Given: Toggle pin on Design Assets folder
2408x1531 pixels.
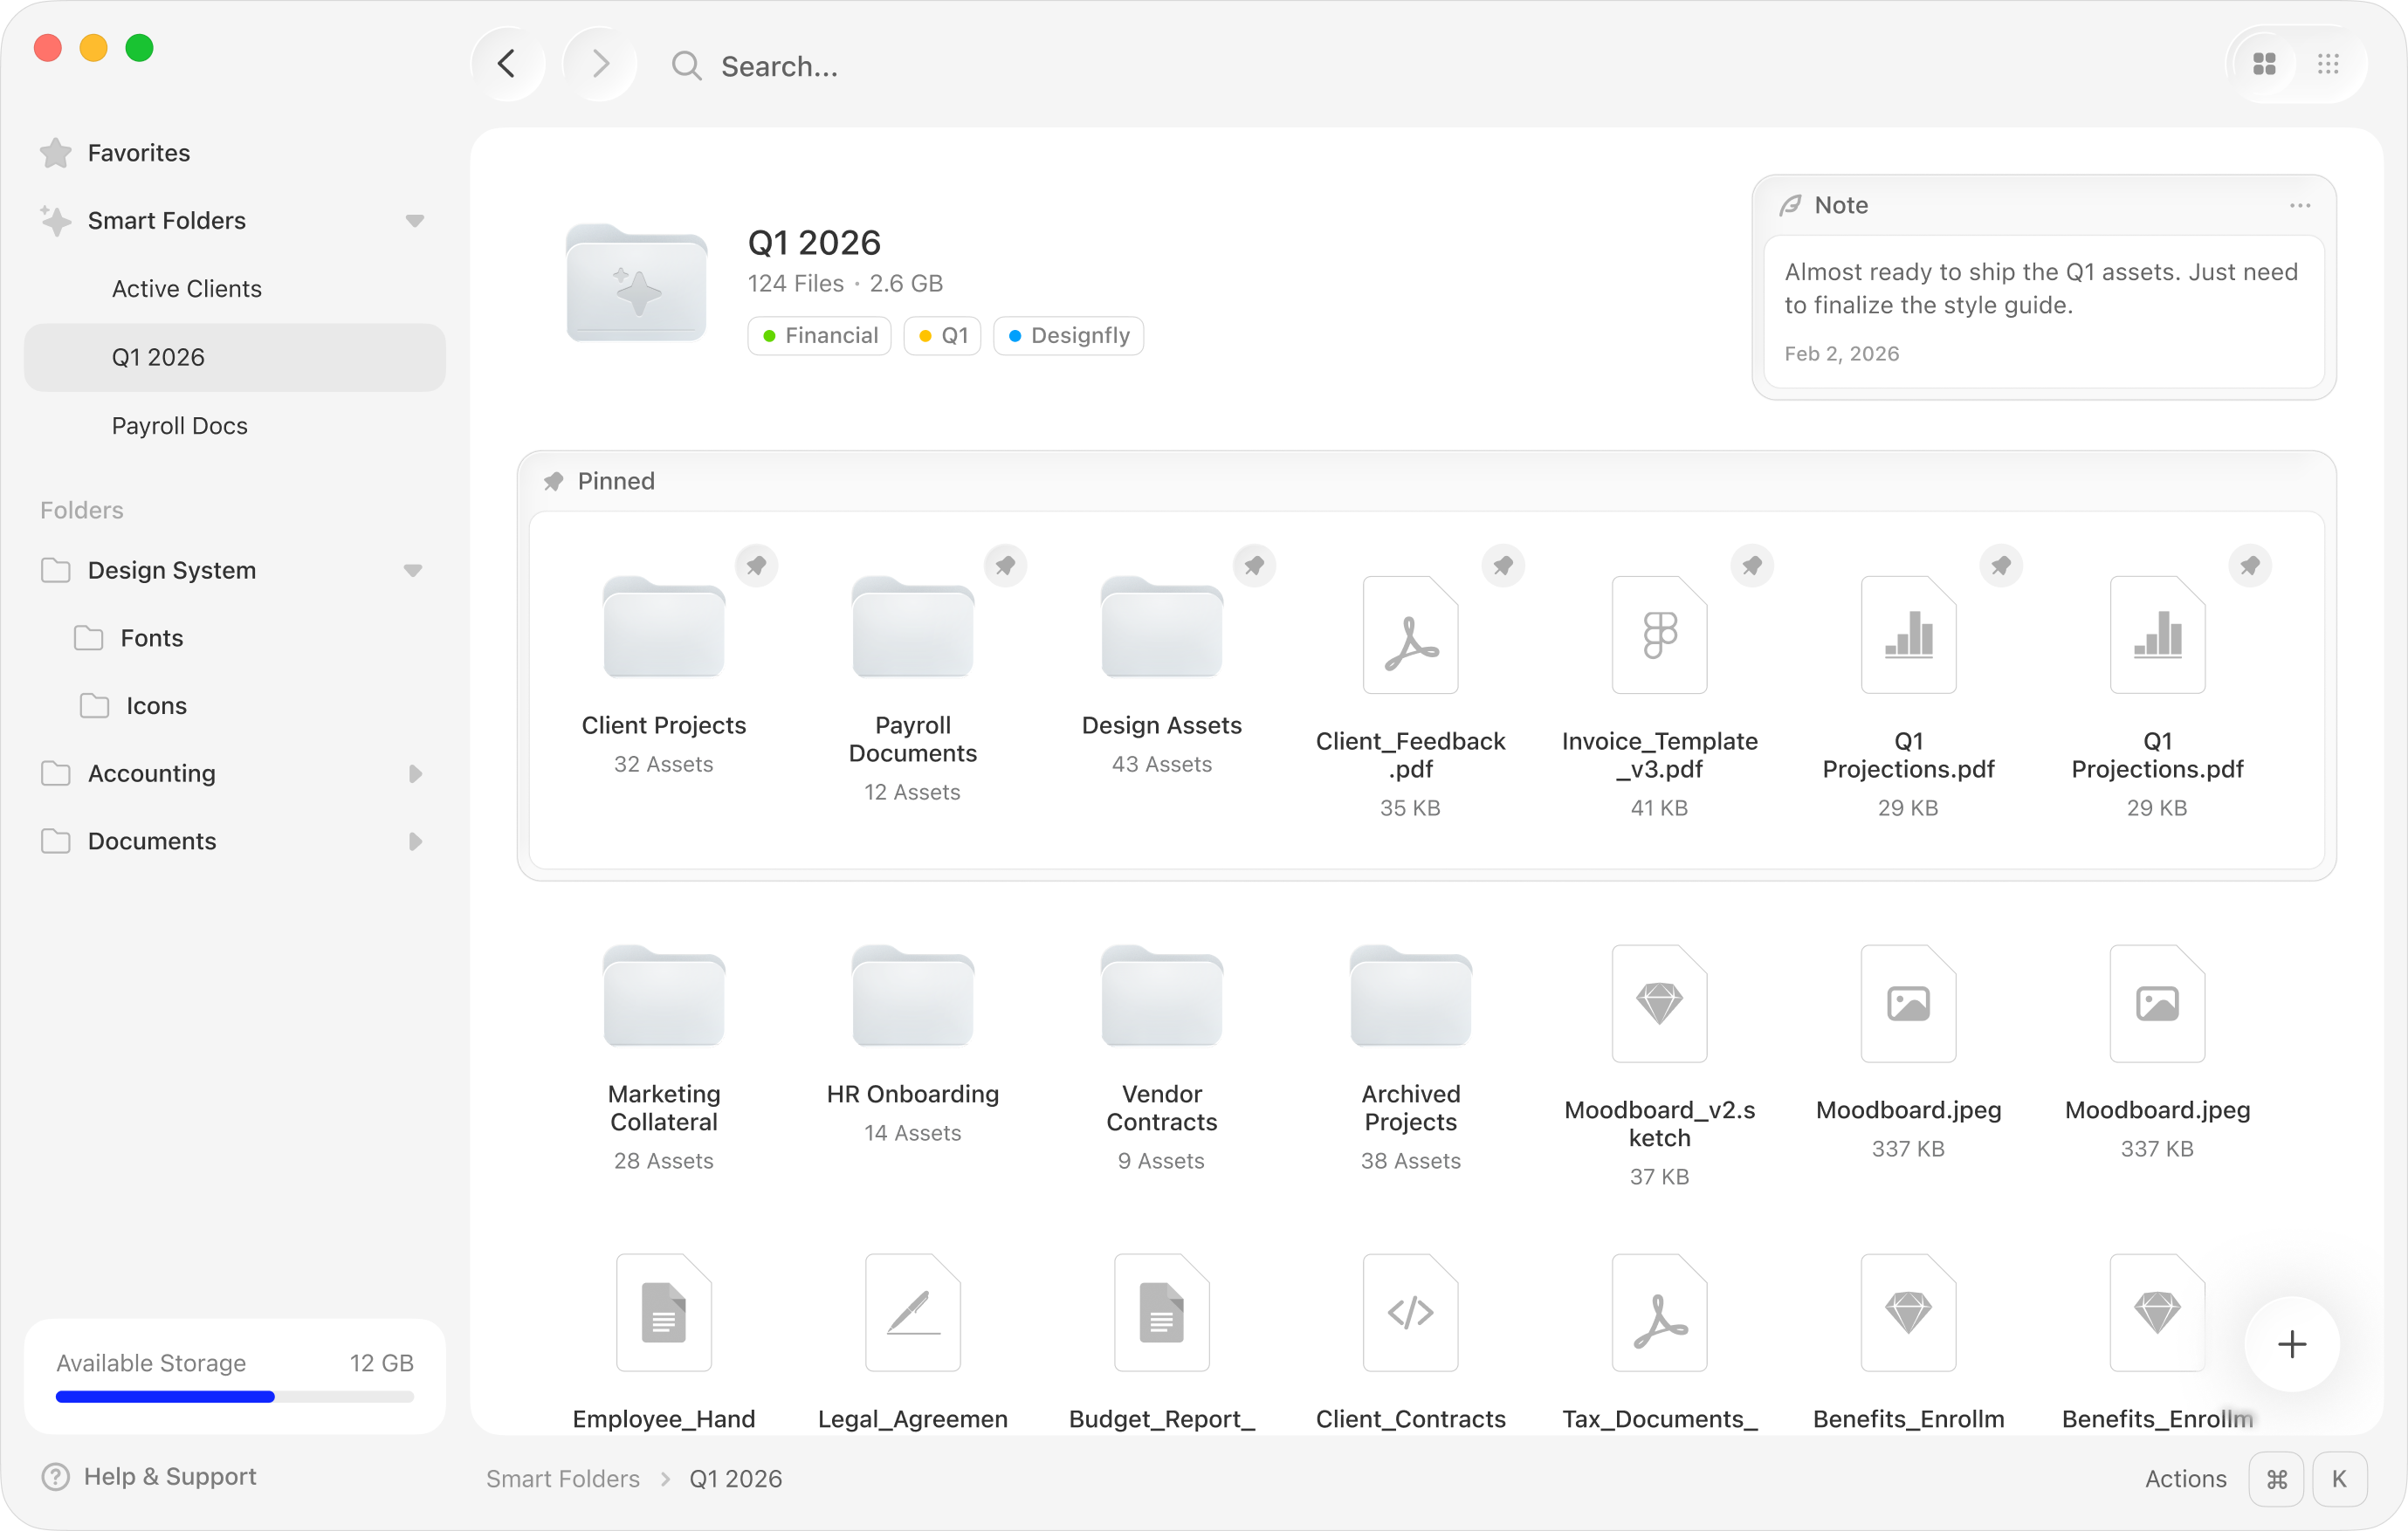Looking at the screenshot, I should click(1253, 566).
